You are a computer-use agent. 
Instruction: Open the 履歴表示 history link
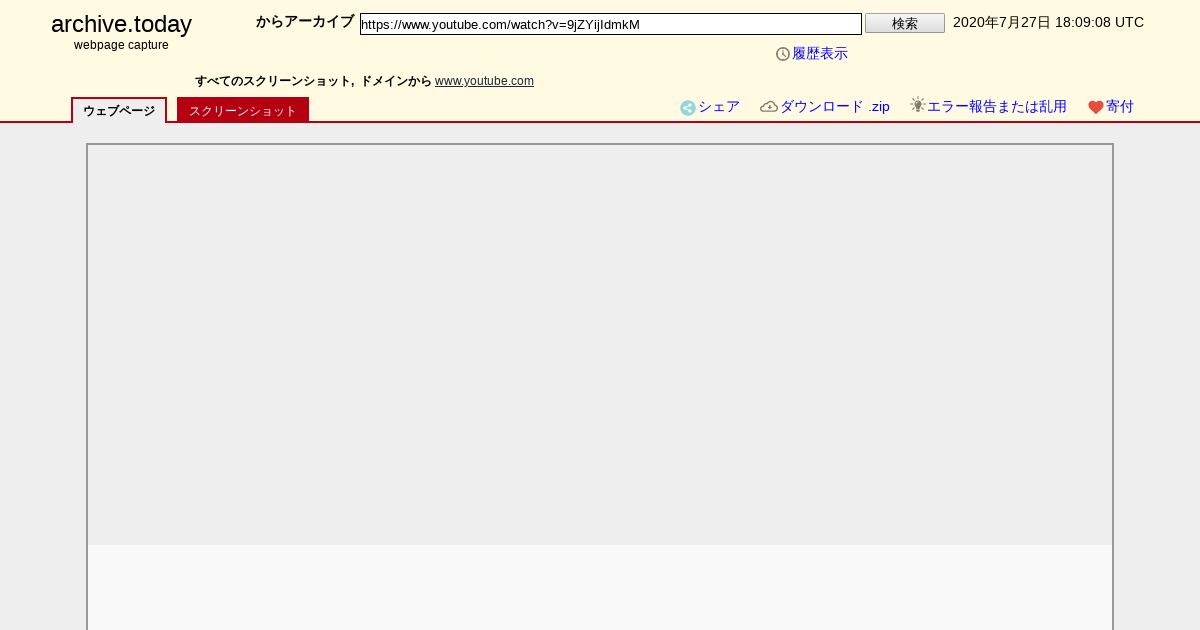click(820, 54)
